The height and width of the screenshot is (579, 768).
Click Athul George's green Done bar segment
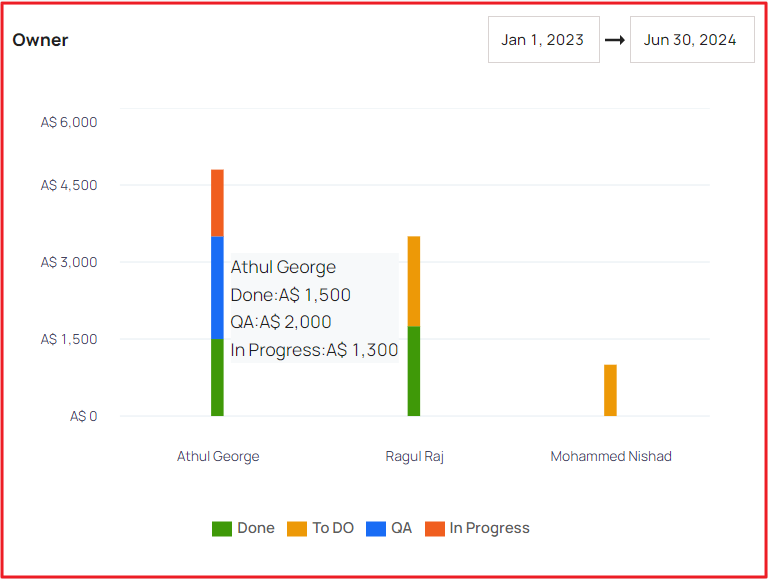pyautogui.click(x=217, y=377)
